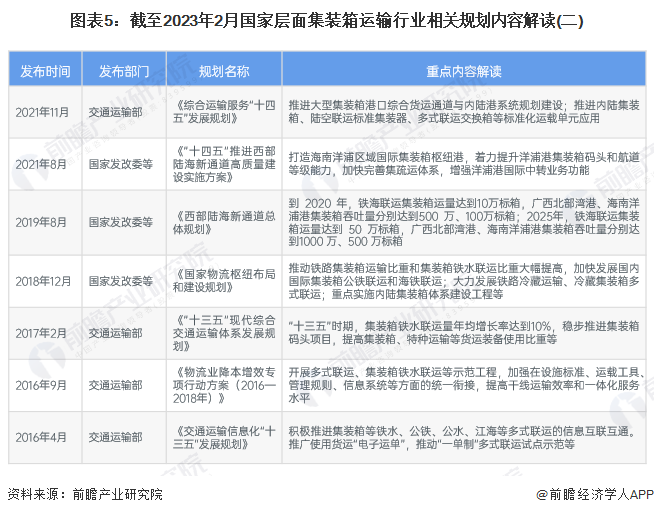Click 国家发改委等 in the 2018年12月 row
The height and width of the screenshot is (515, 654).
coord(121,281)
